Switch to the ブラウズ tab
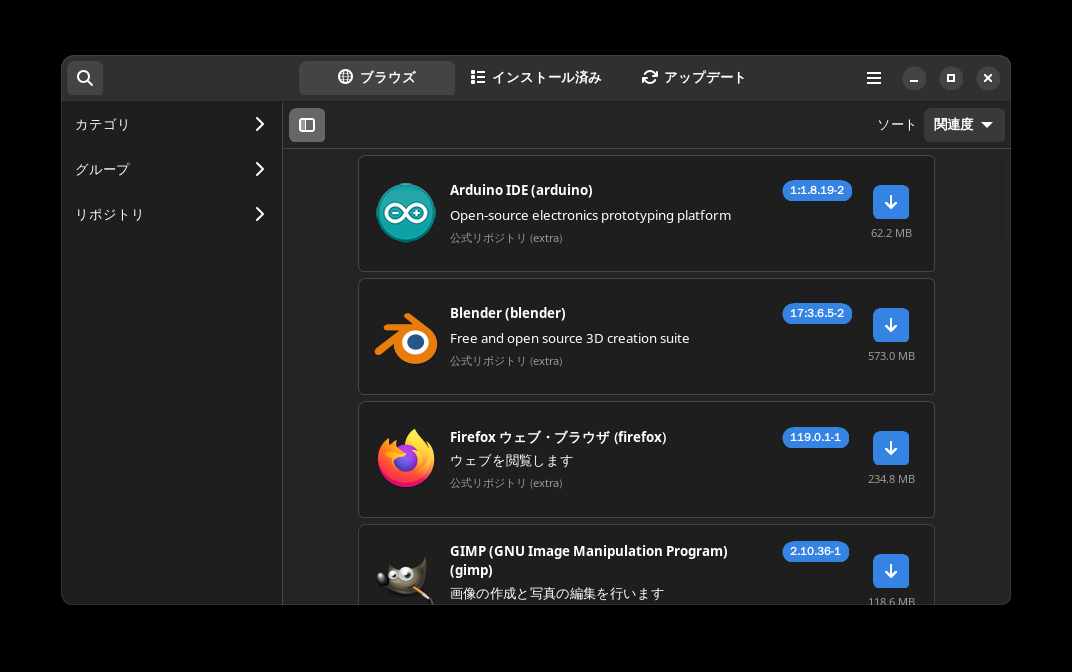1072x672 pixels. pyautogui.click(x=377, y=78)
